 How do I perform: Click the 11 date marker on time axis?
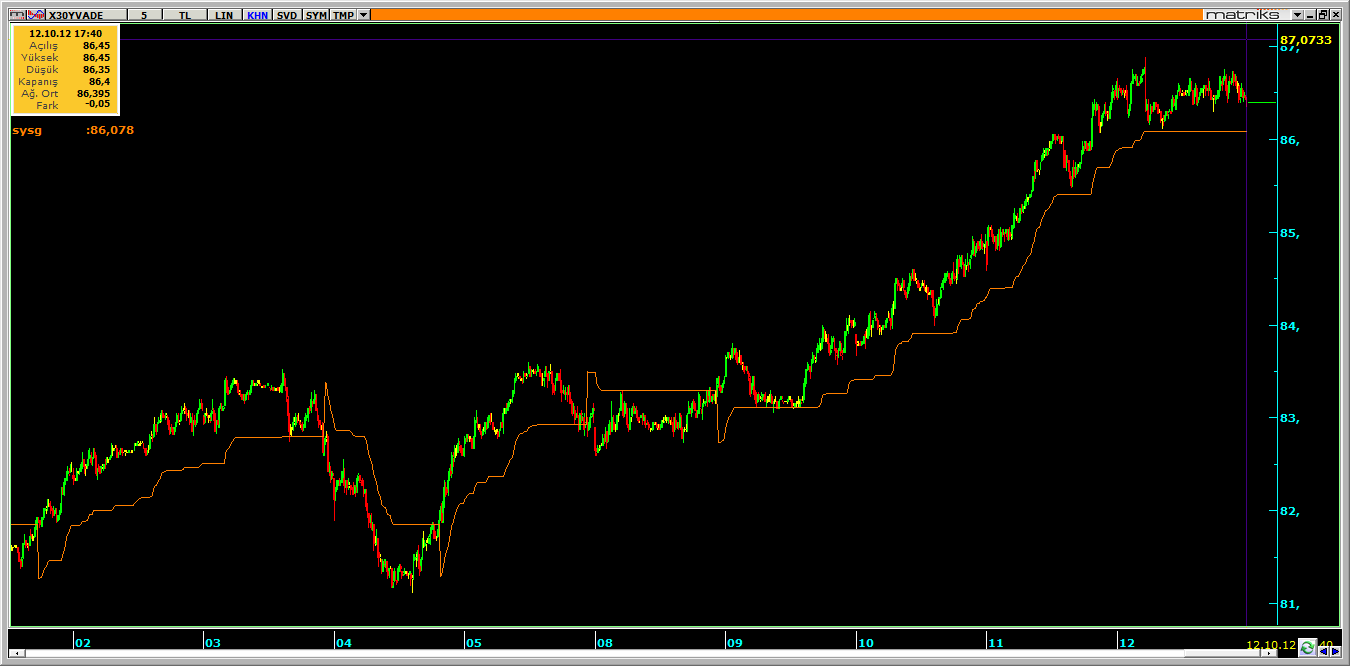point(995,643)
